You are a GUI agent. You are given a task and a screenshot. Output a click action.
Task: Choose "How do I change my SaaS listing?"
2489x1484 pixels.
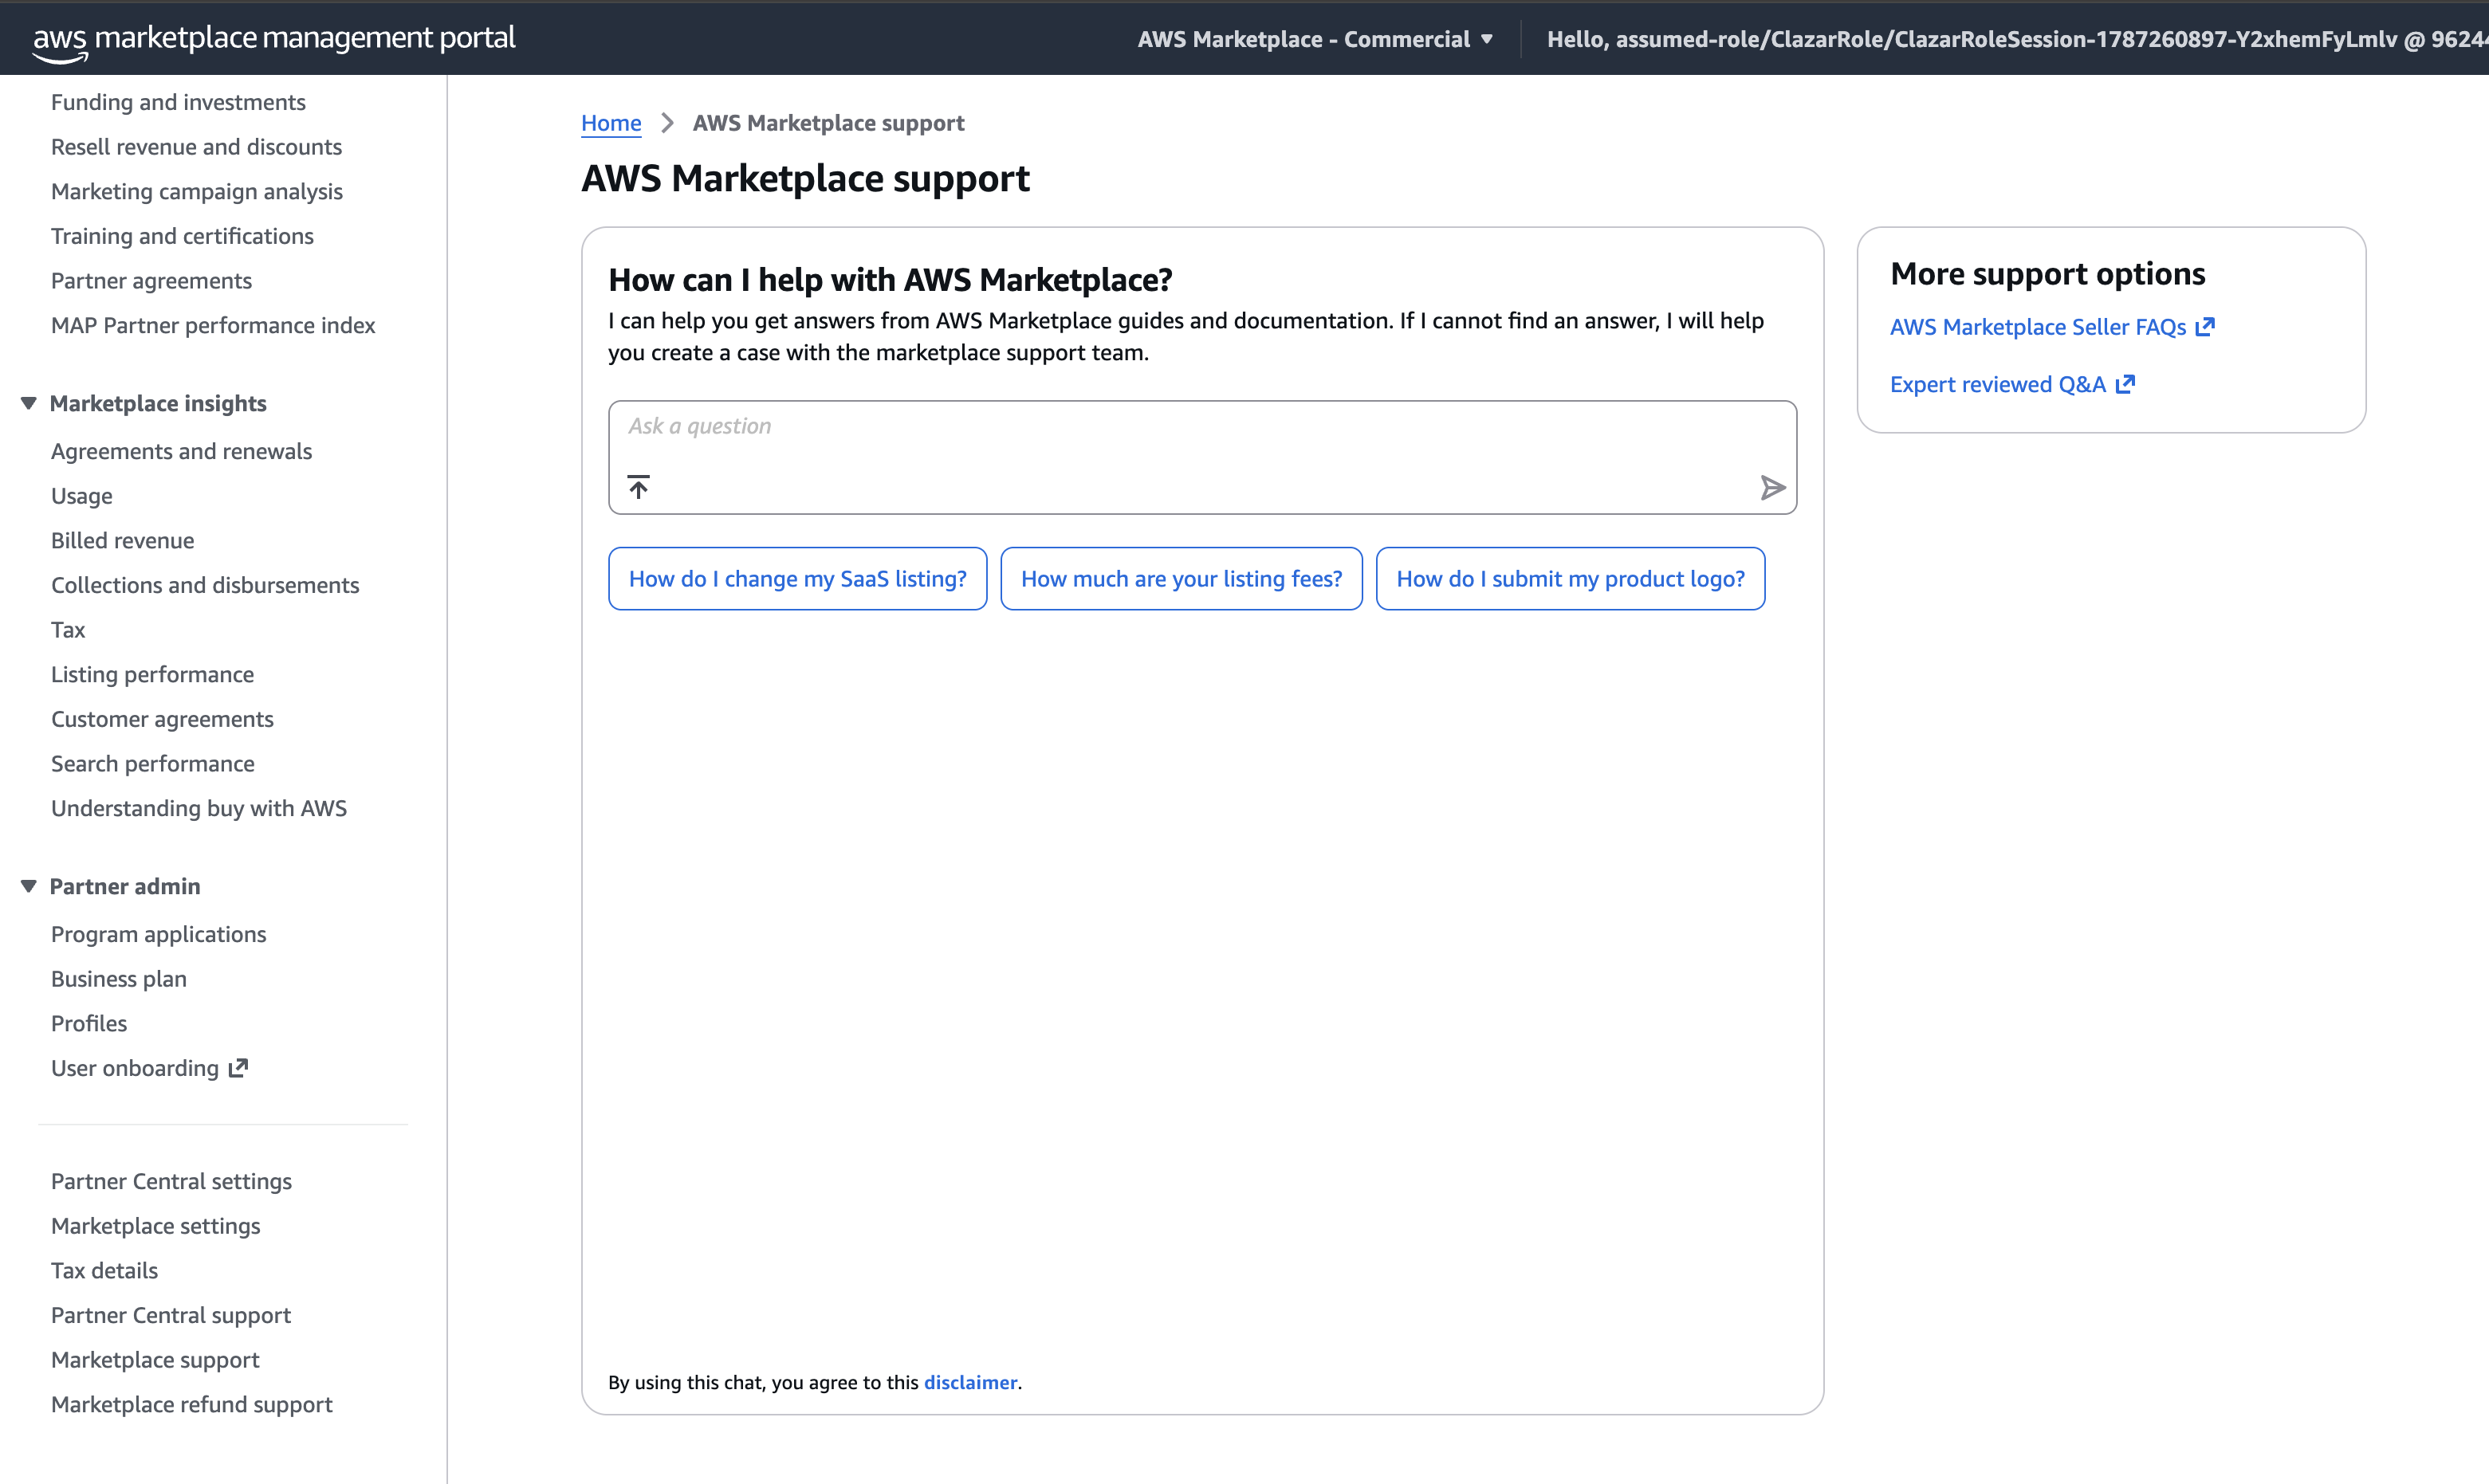point(797,578)
